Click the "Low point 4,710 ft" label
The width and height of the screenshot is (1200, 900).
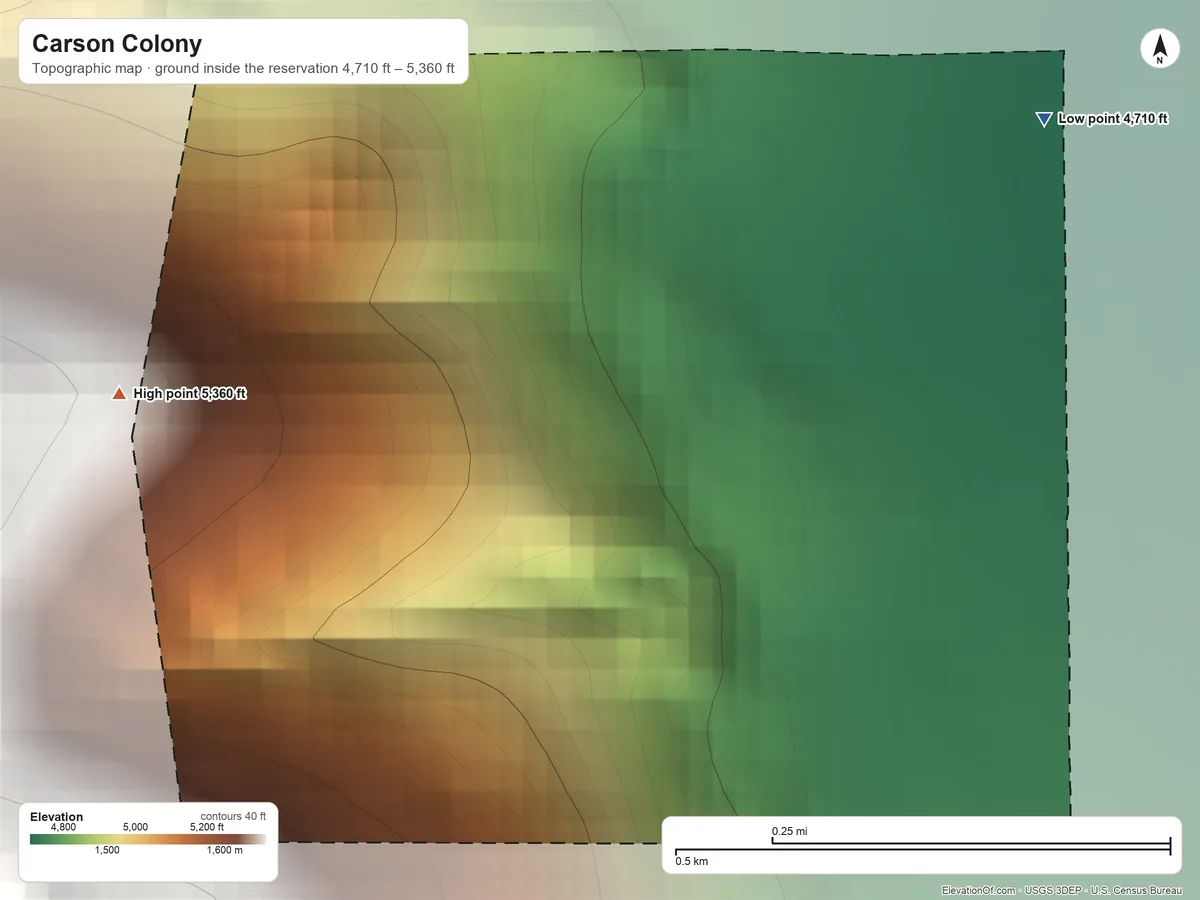1114,118
